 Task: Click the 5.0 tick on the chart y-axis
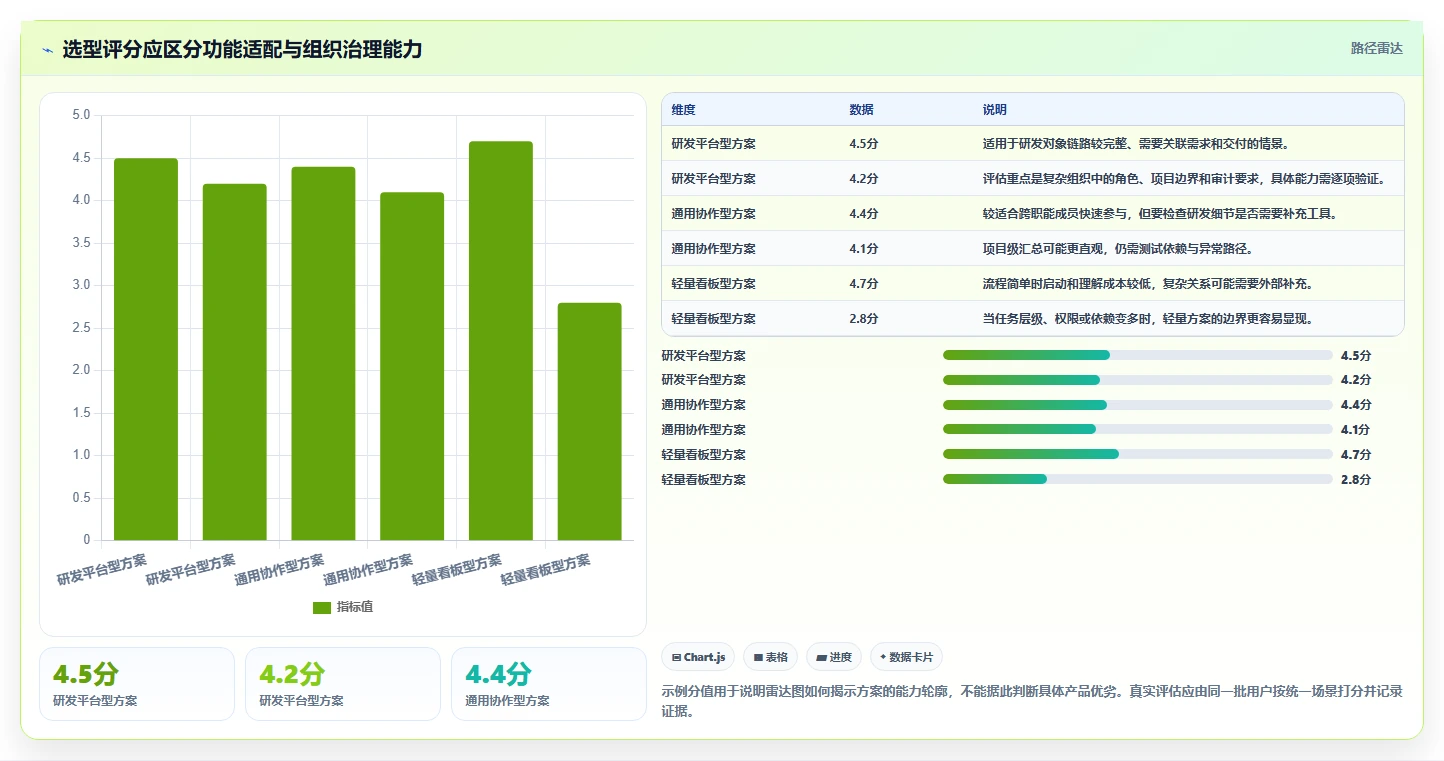click(x=81, y=115)
